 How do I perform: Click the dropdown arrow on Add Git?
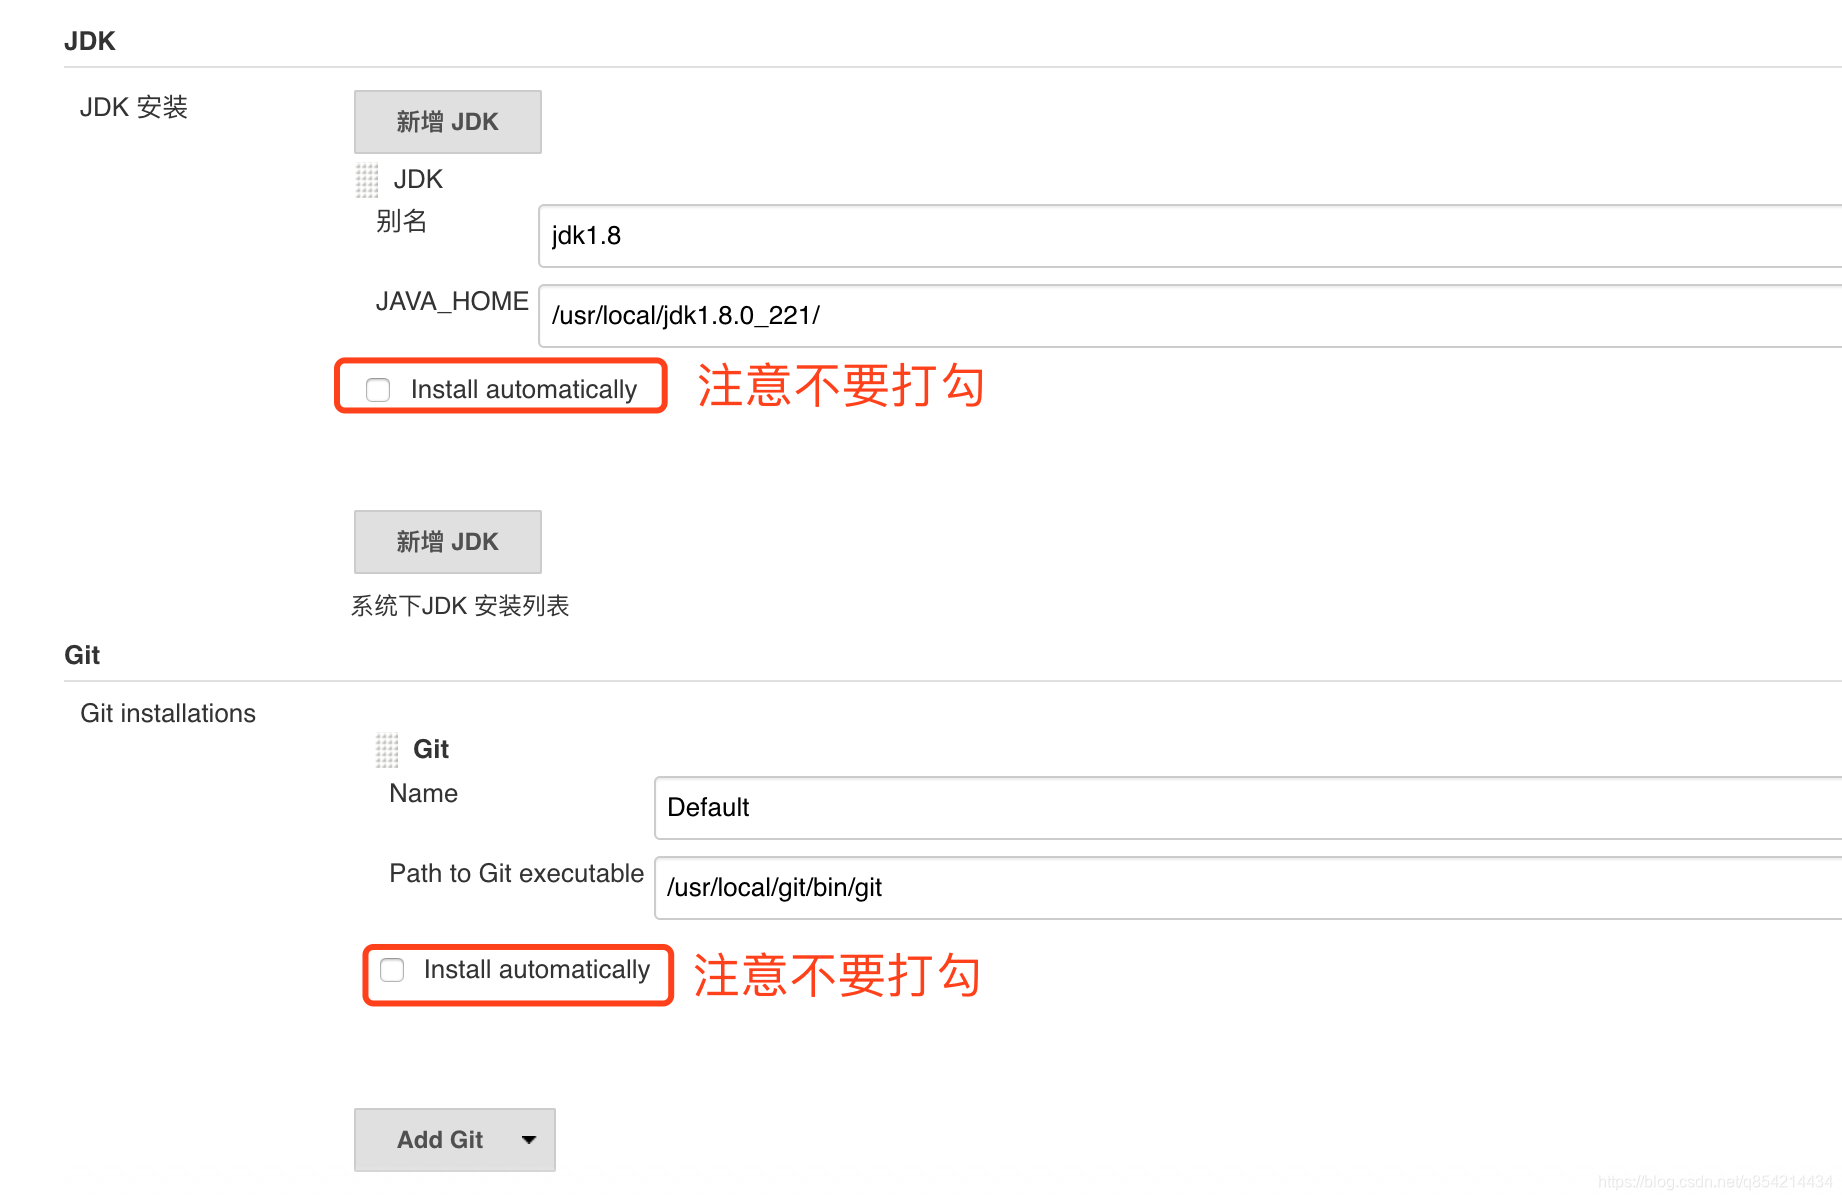(x=527, y=1139)
